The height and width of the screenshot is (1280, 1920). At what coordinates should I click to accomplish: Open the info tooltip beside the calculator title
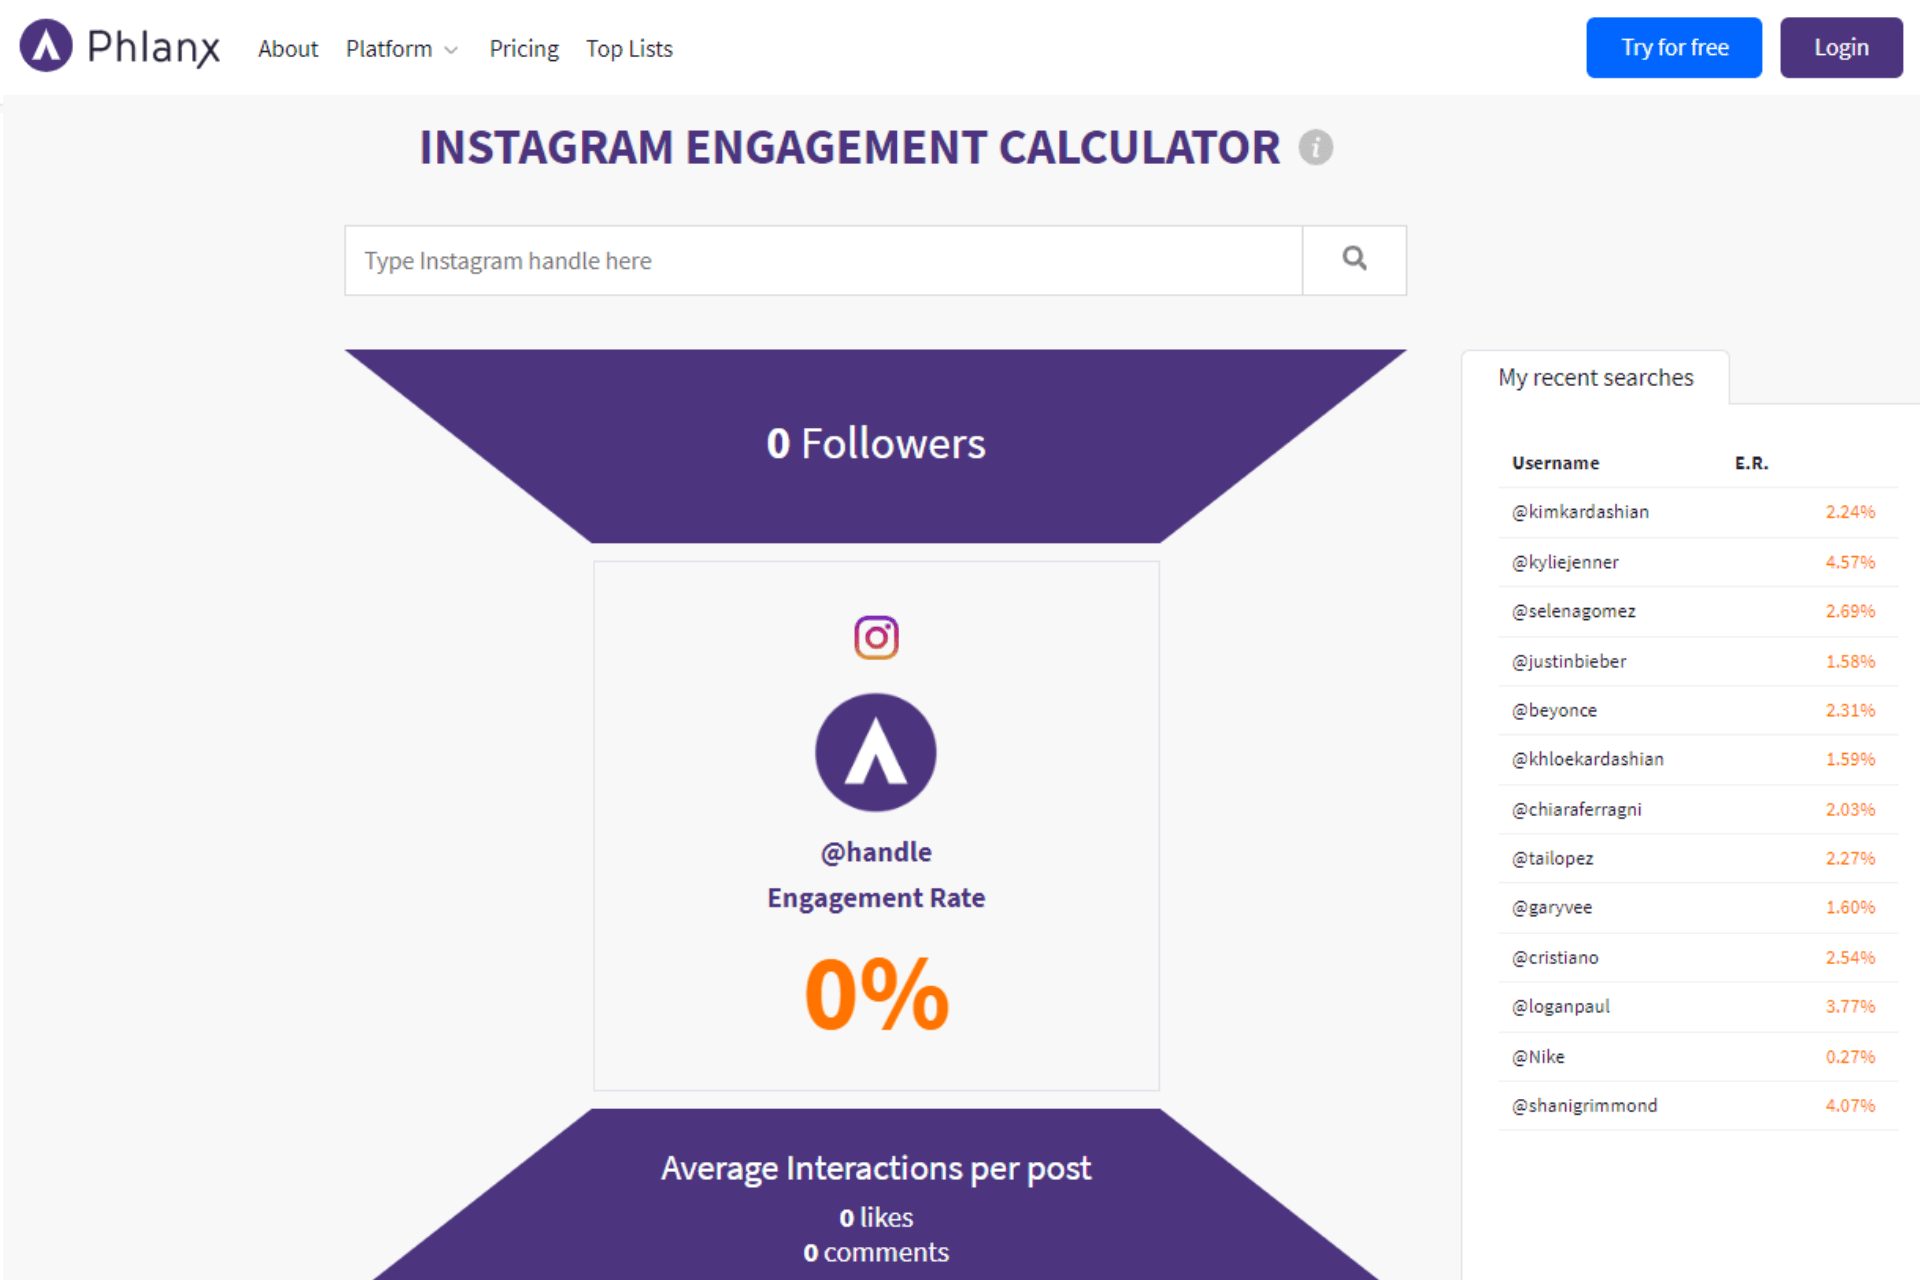coord(1317,147)
